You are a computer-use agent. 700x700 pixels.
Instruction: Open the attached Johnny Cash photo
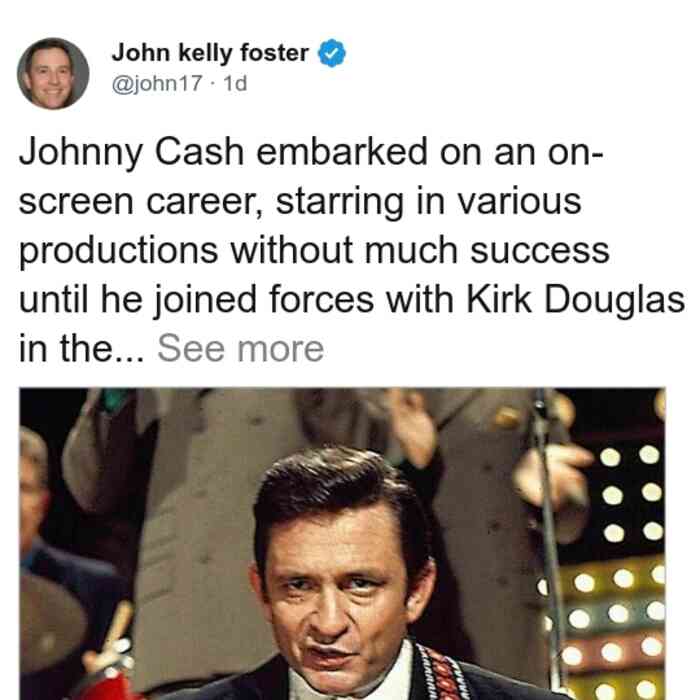click(342, 544)
